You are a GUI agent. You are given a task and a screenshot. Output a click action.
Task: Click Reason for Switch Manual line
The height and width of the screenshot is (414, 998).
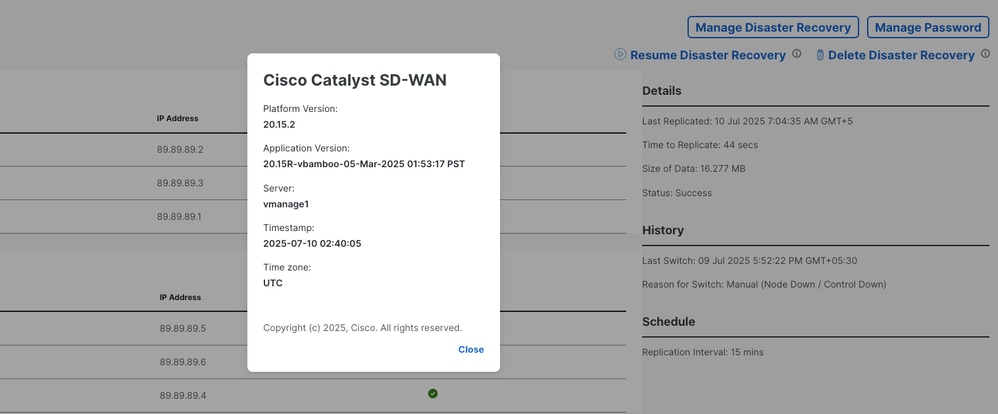coord(764,285)
